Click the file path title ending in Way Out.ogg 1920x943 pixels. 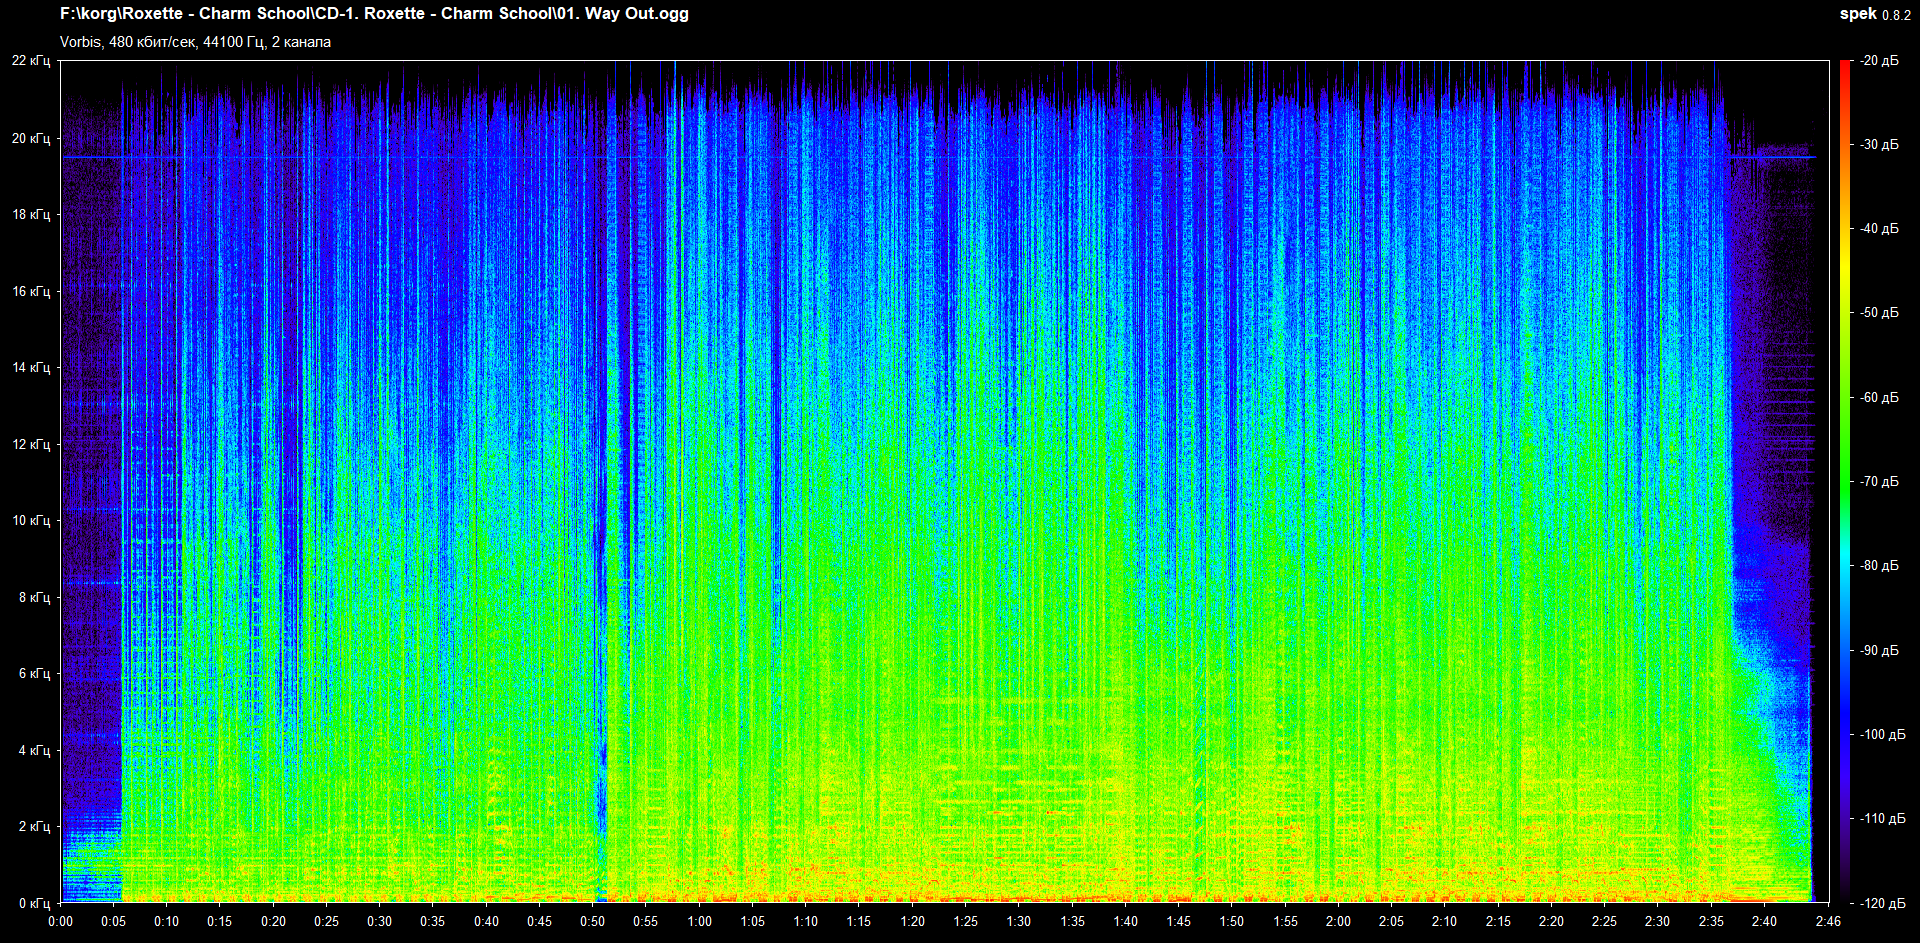click(374, 14)
